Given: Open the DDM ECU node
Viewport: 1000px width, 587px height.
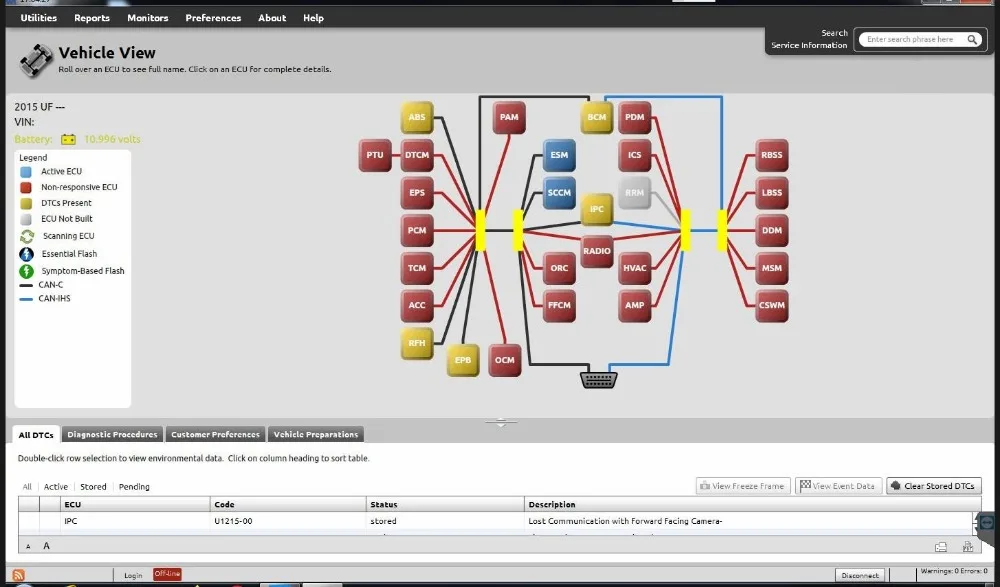Looking at the screenshot, I should click(772, 230).
